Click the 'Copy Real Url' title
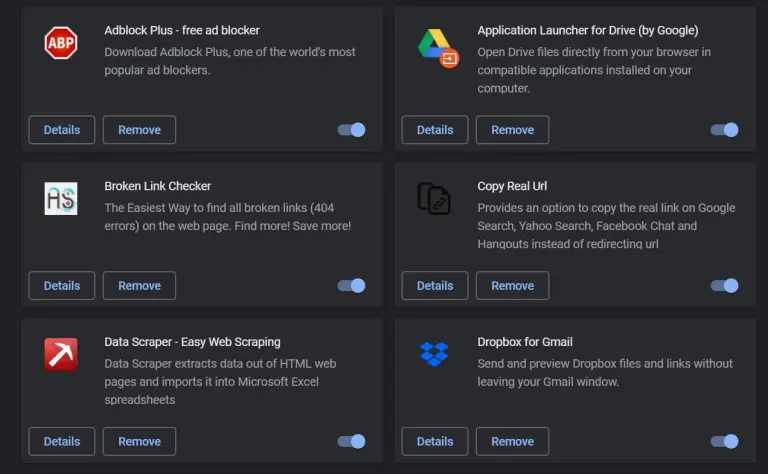 coord(512,186)
